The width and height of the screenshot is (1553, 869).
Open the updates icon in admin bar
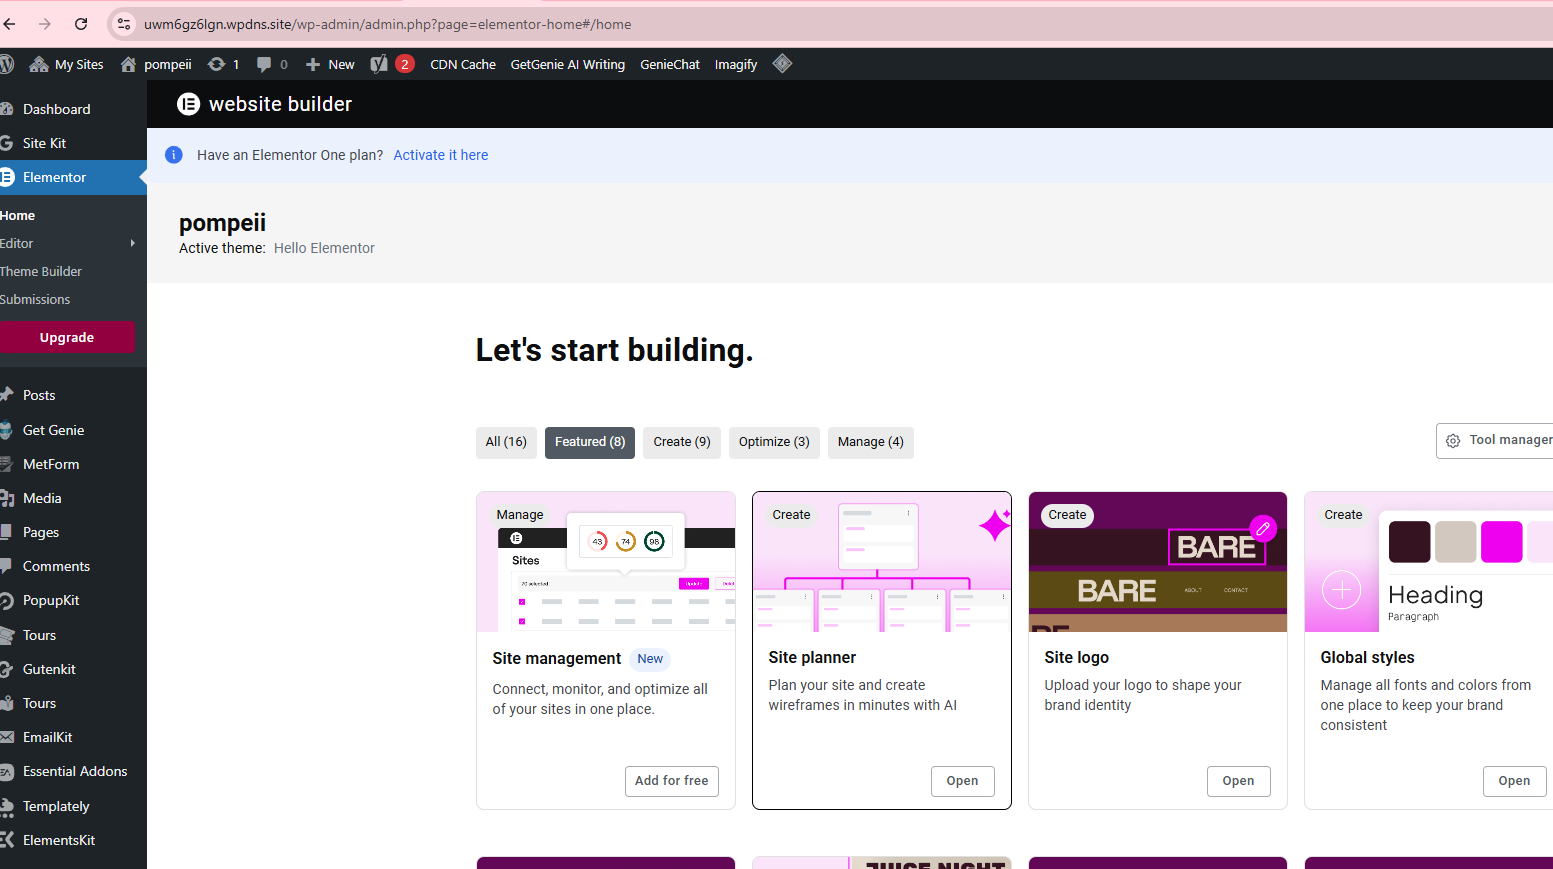pyautogui.click(x=216, y=64)
